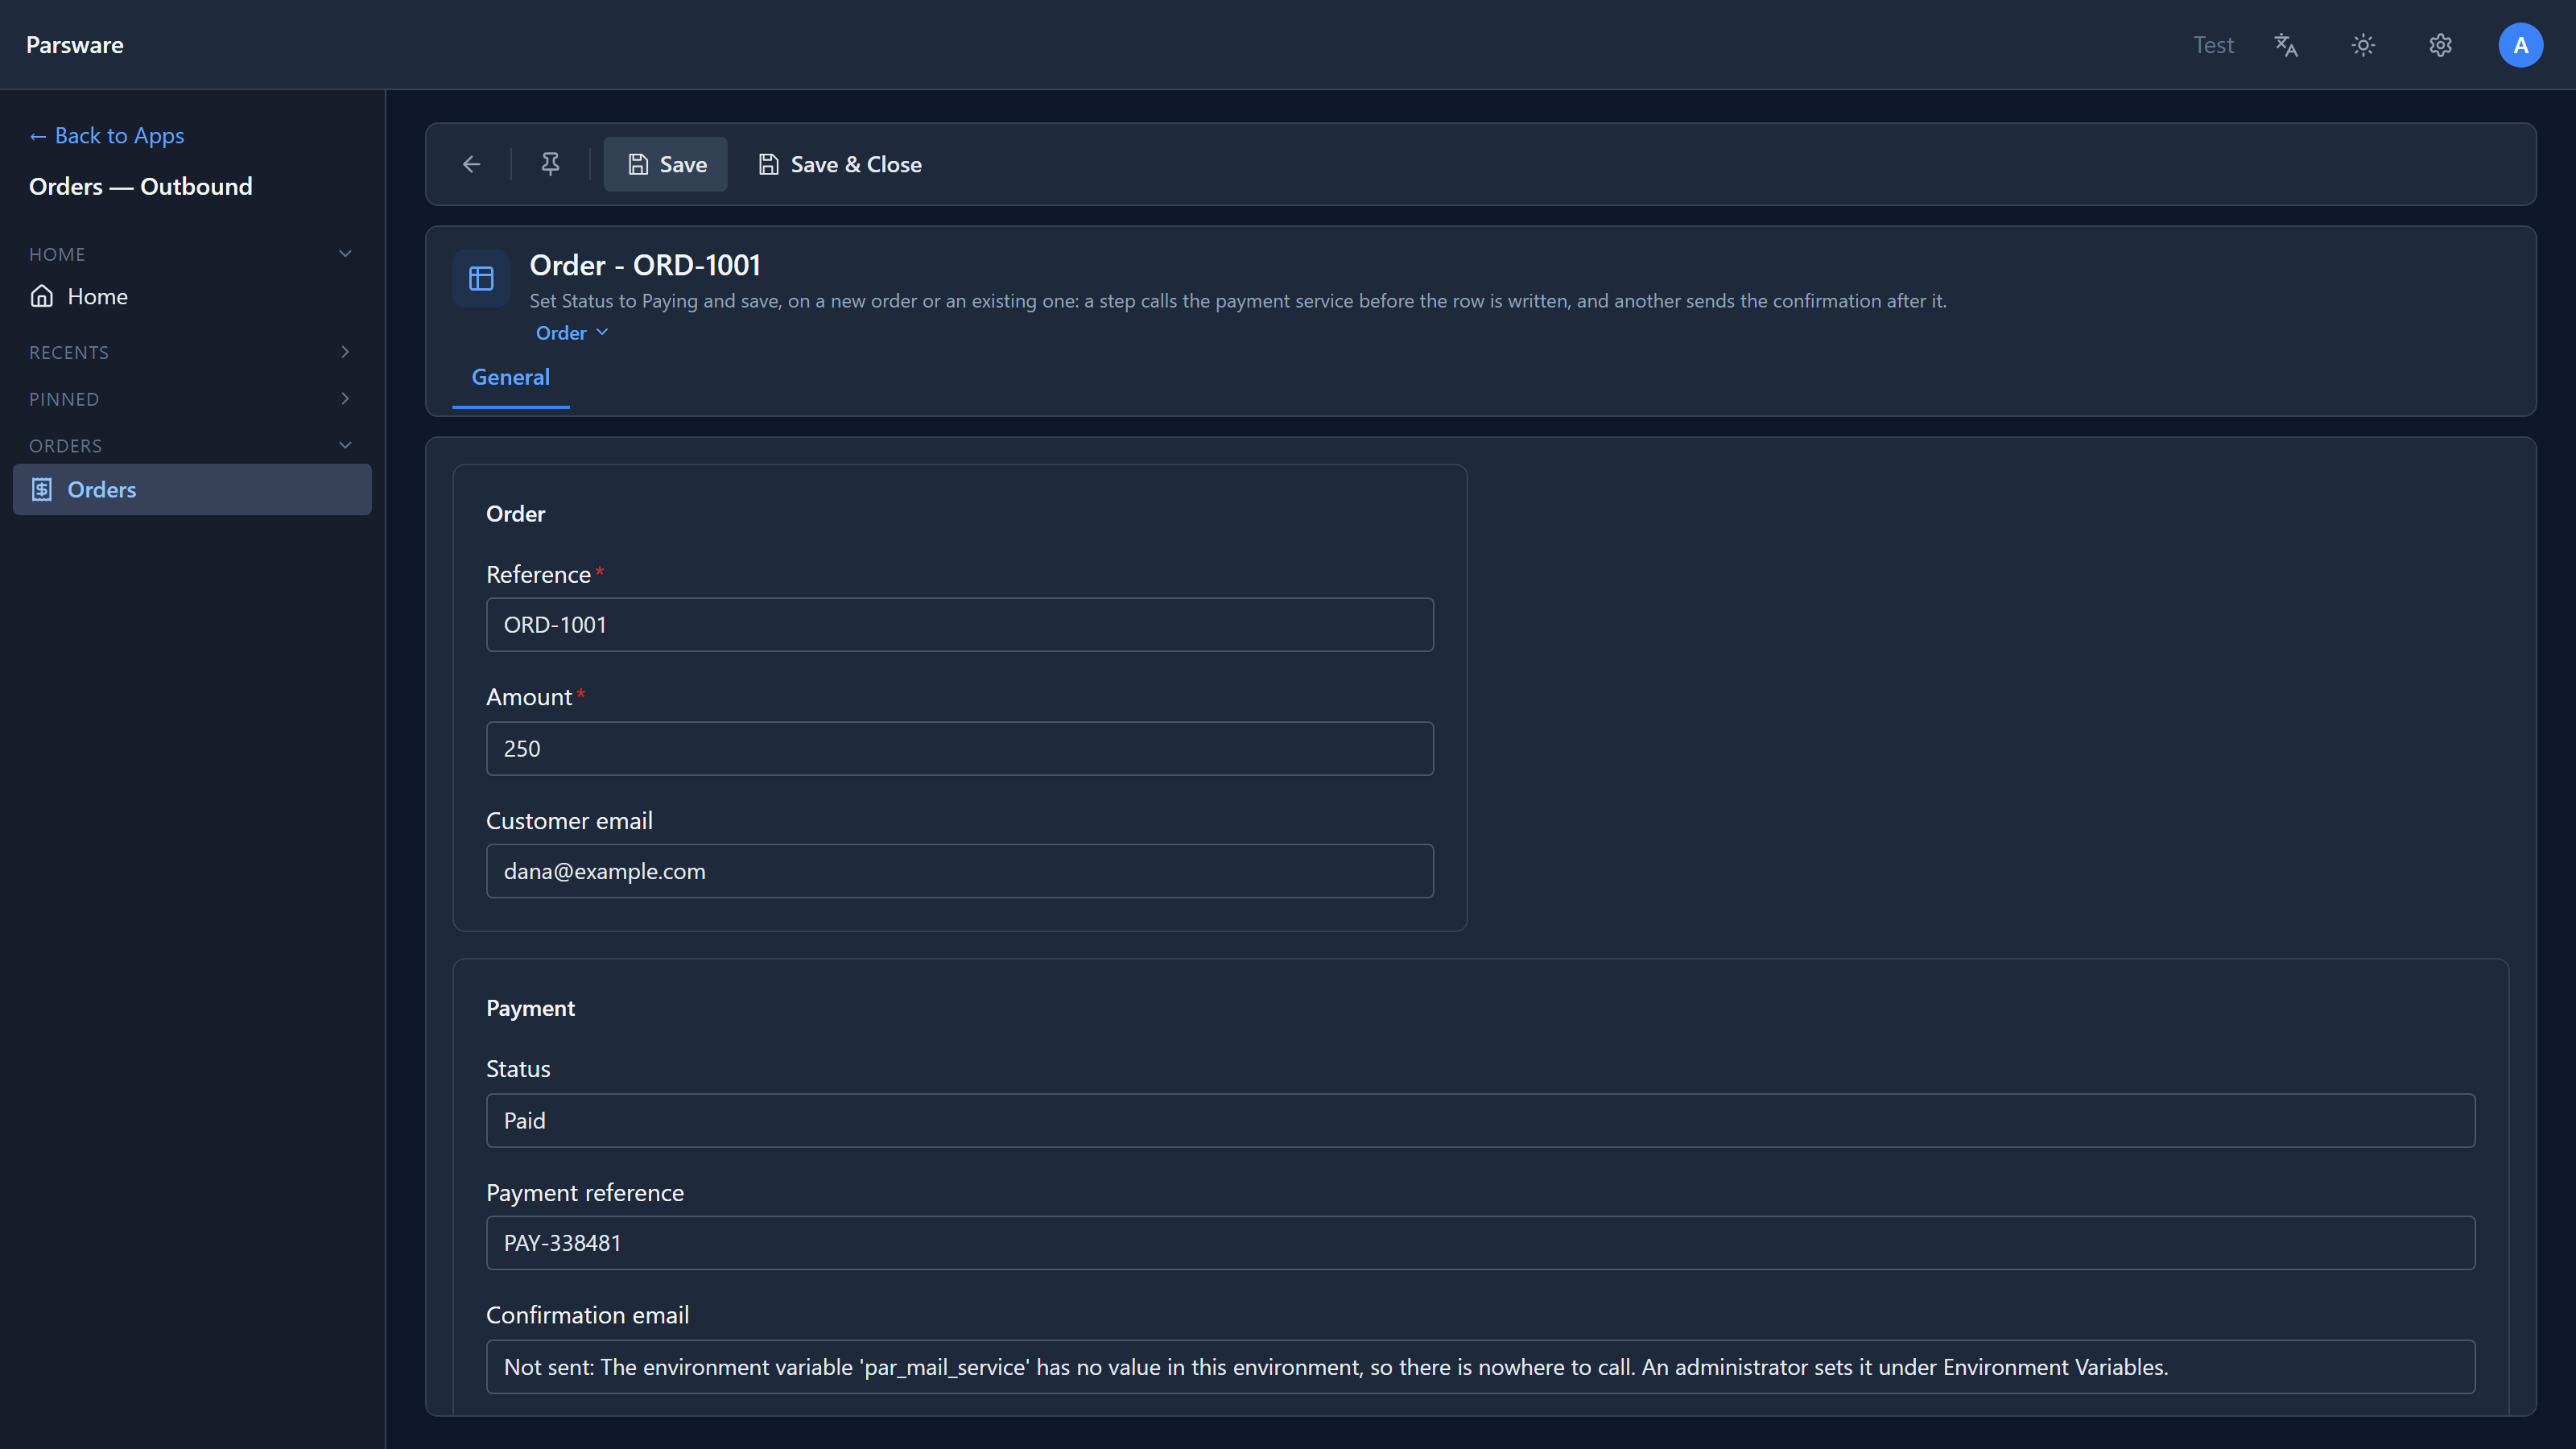Click the Save & Close button
This screenshot has width=2576, height=1449.
[x=840, y=164]
